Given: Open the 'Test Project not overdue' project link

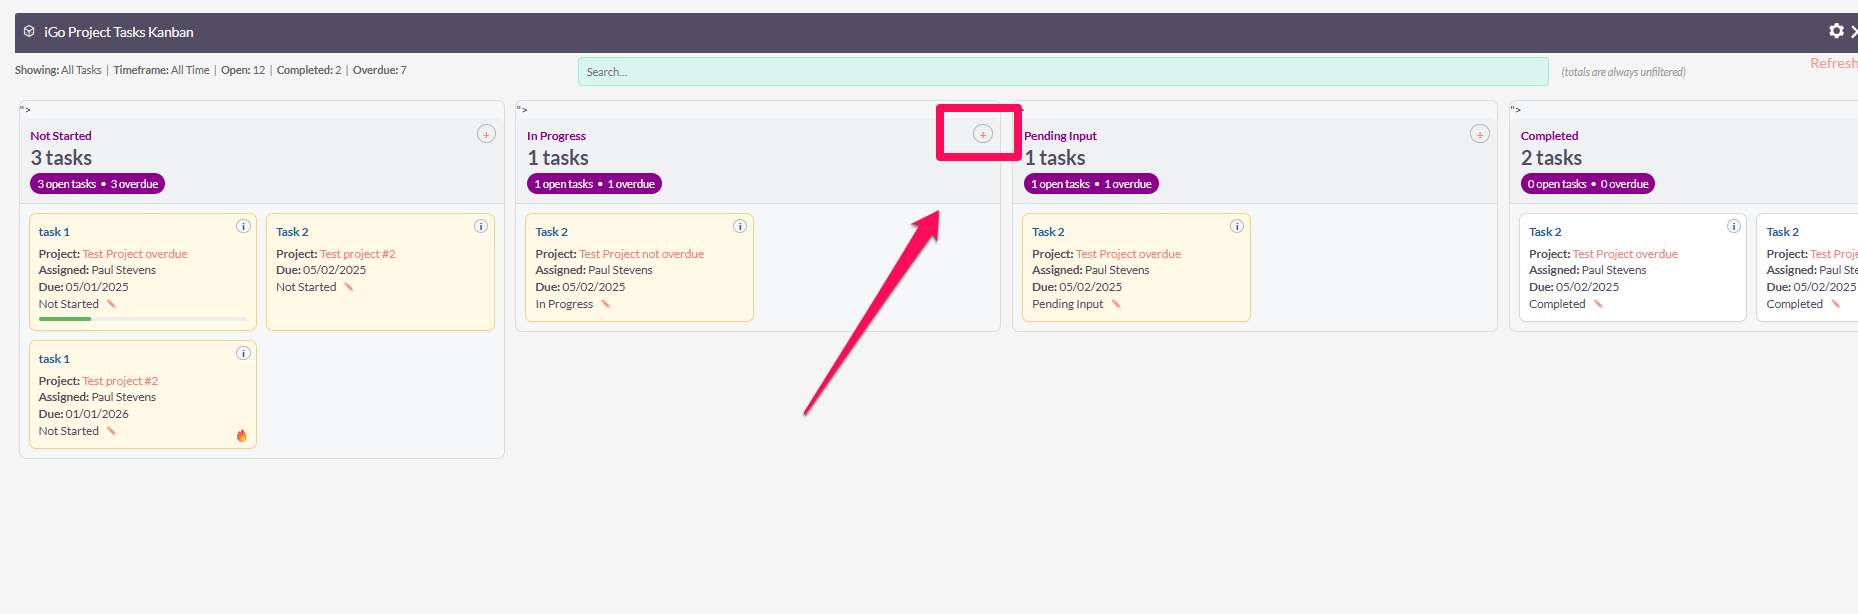Looking at the screenshot, I should click(x=641, y=254).
